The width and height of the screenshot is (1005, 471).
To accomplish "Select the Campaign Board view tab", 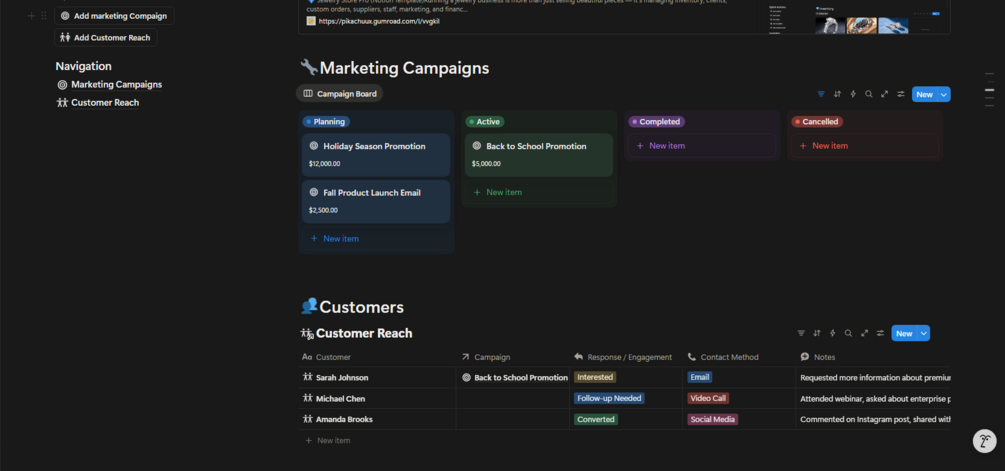I will pyautogui.click(x=339, y=94).
